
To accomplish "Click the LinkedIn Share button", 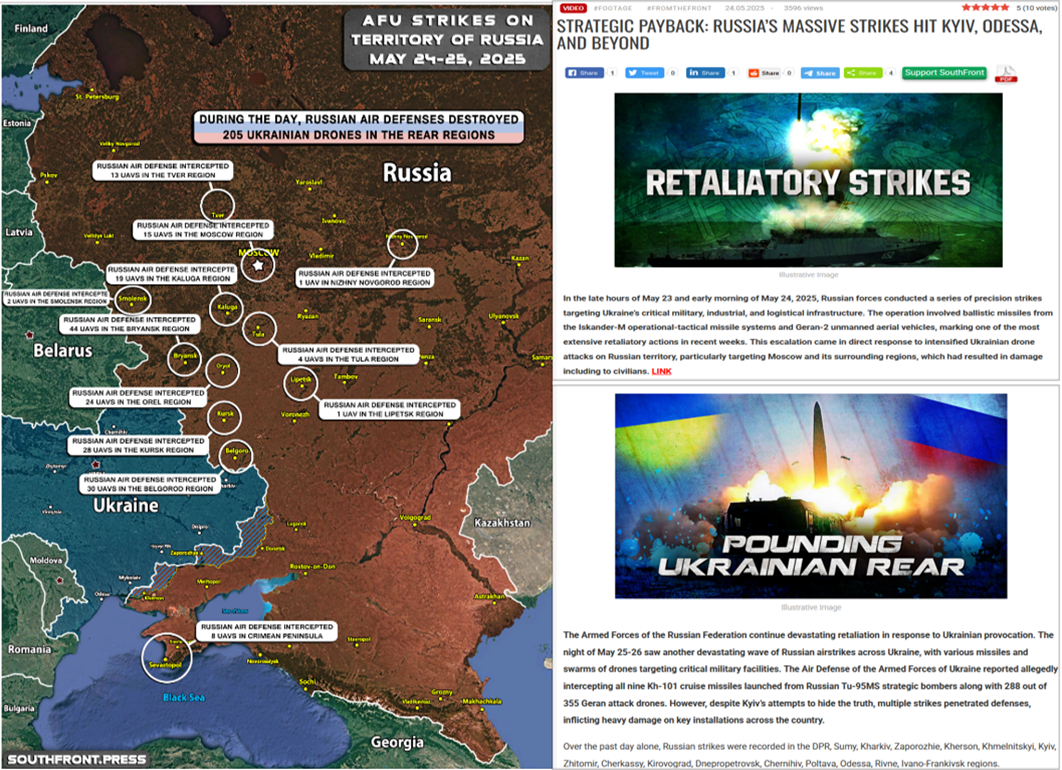I will (x=705, y=72).
